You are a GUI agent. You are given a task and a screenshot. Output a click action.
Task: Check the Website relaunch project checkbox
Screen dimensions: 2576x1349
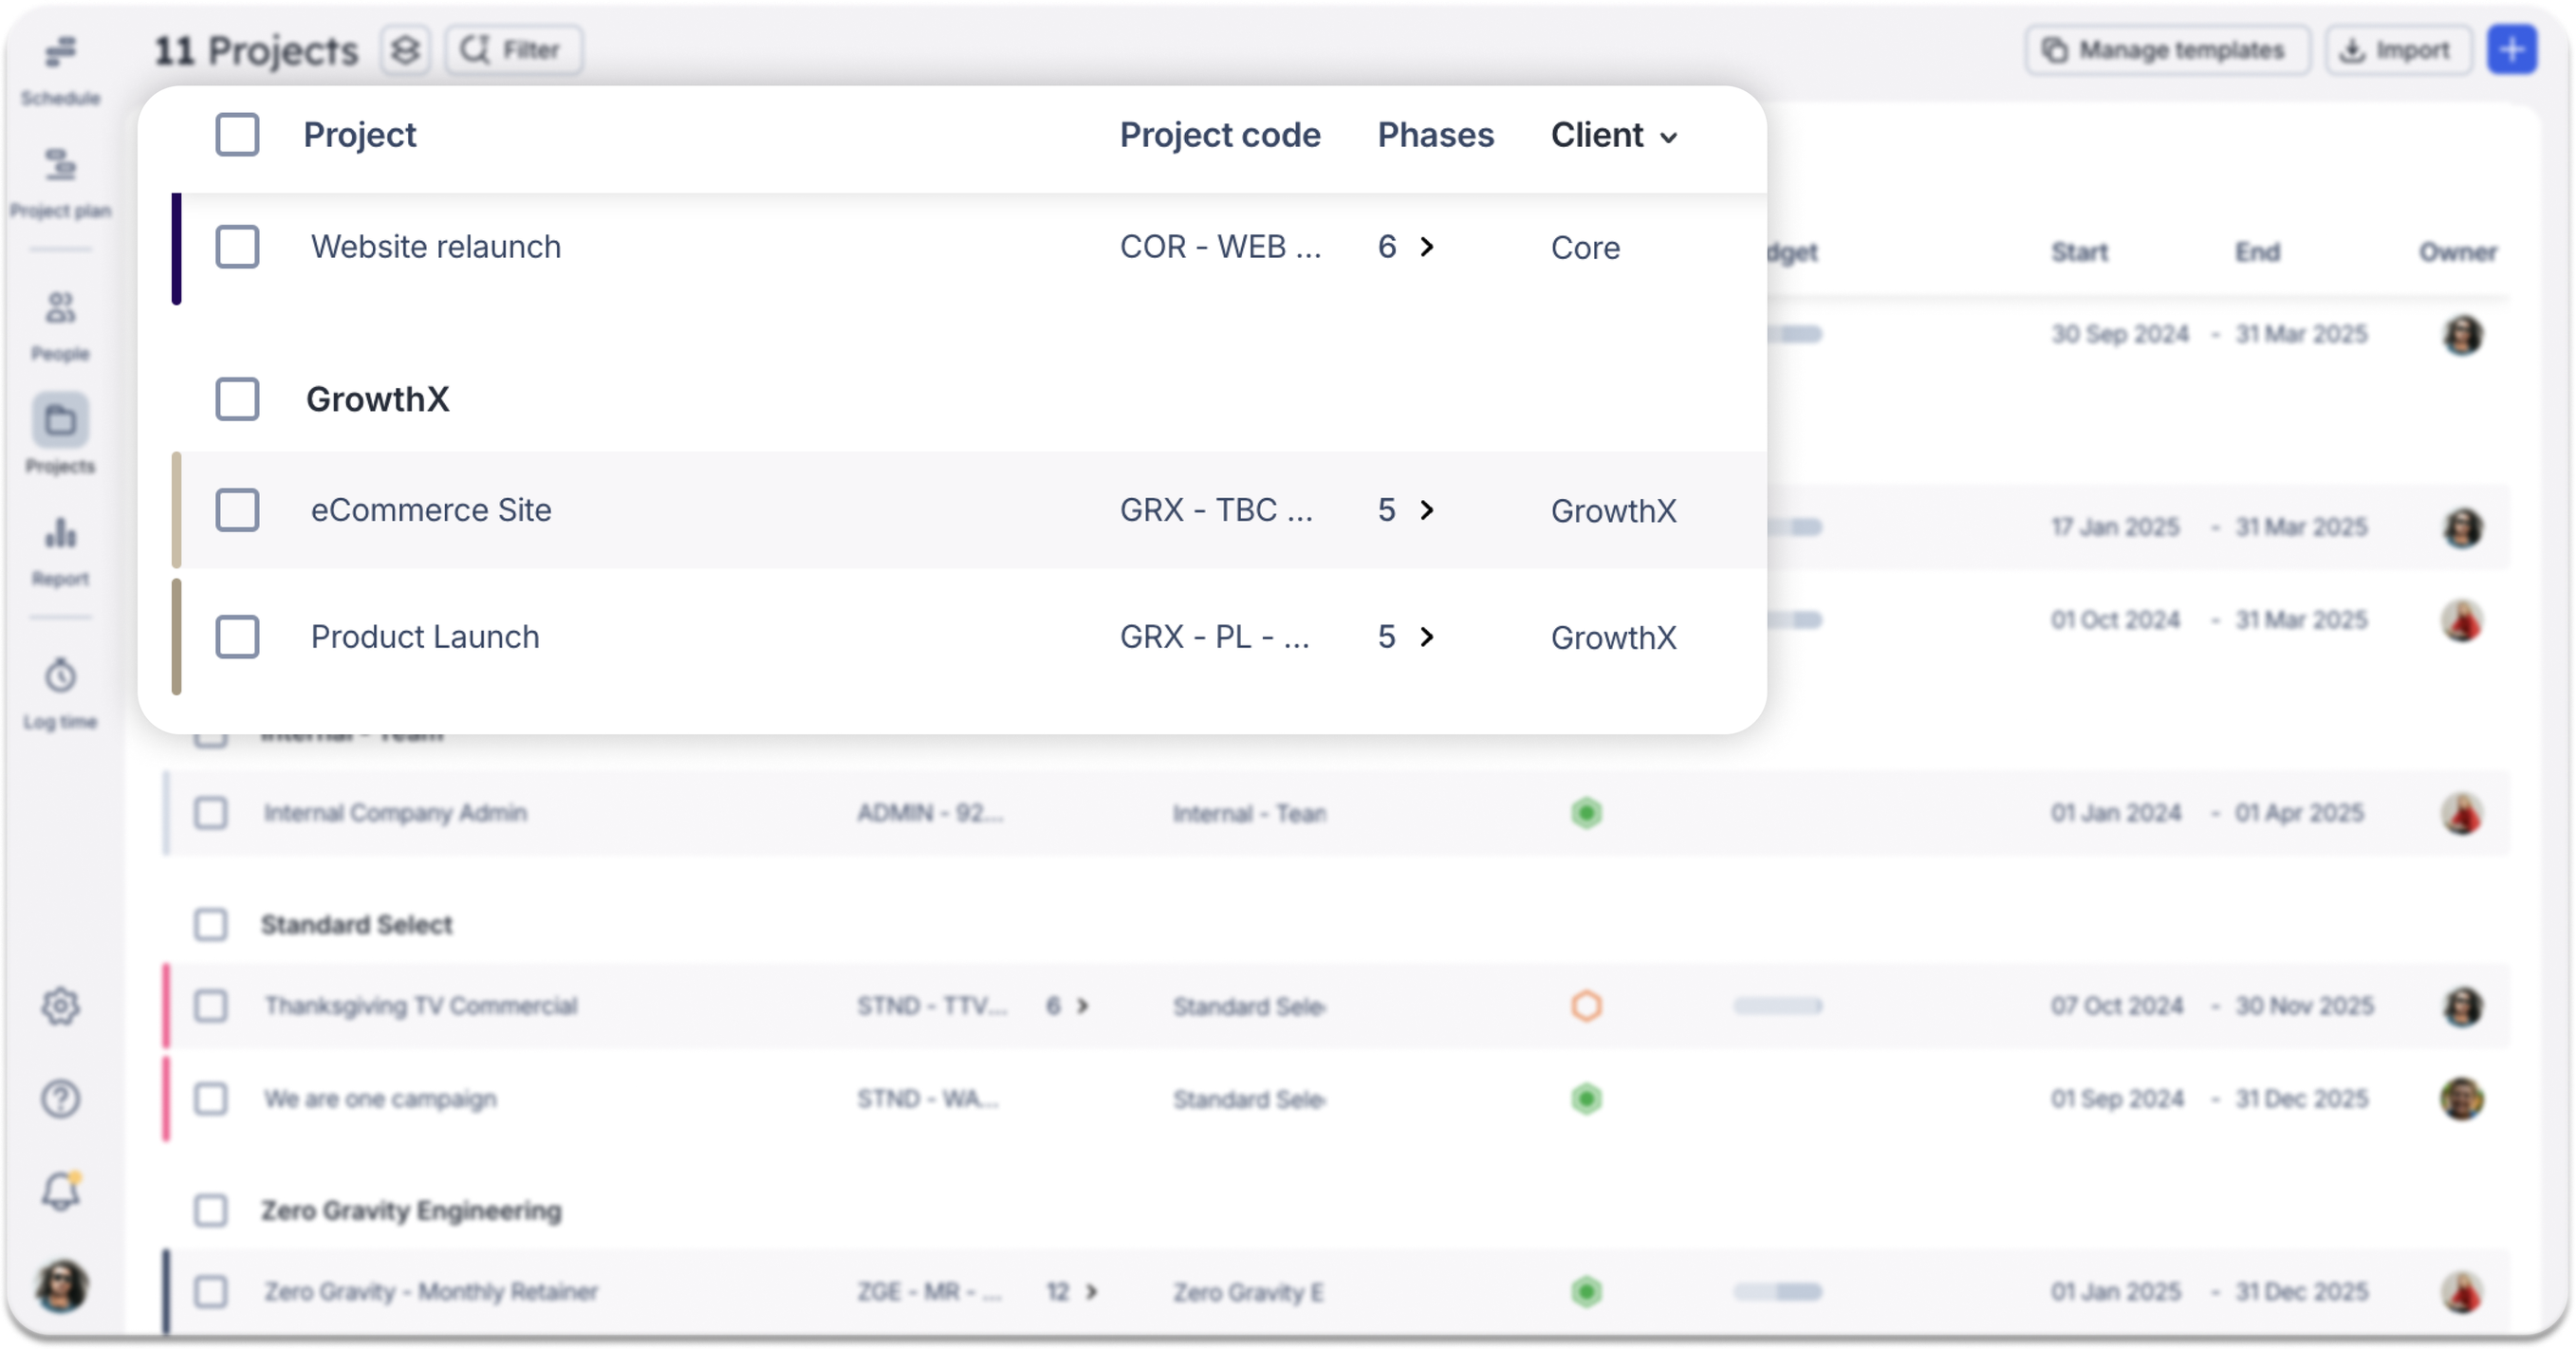click(x=237, y=247)
